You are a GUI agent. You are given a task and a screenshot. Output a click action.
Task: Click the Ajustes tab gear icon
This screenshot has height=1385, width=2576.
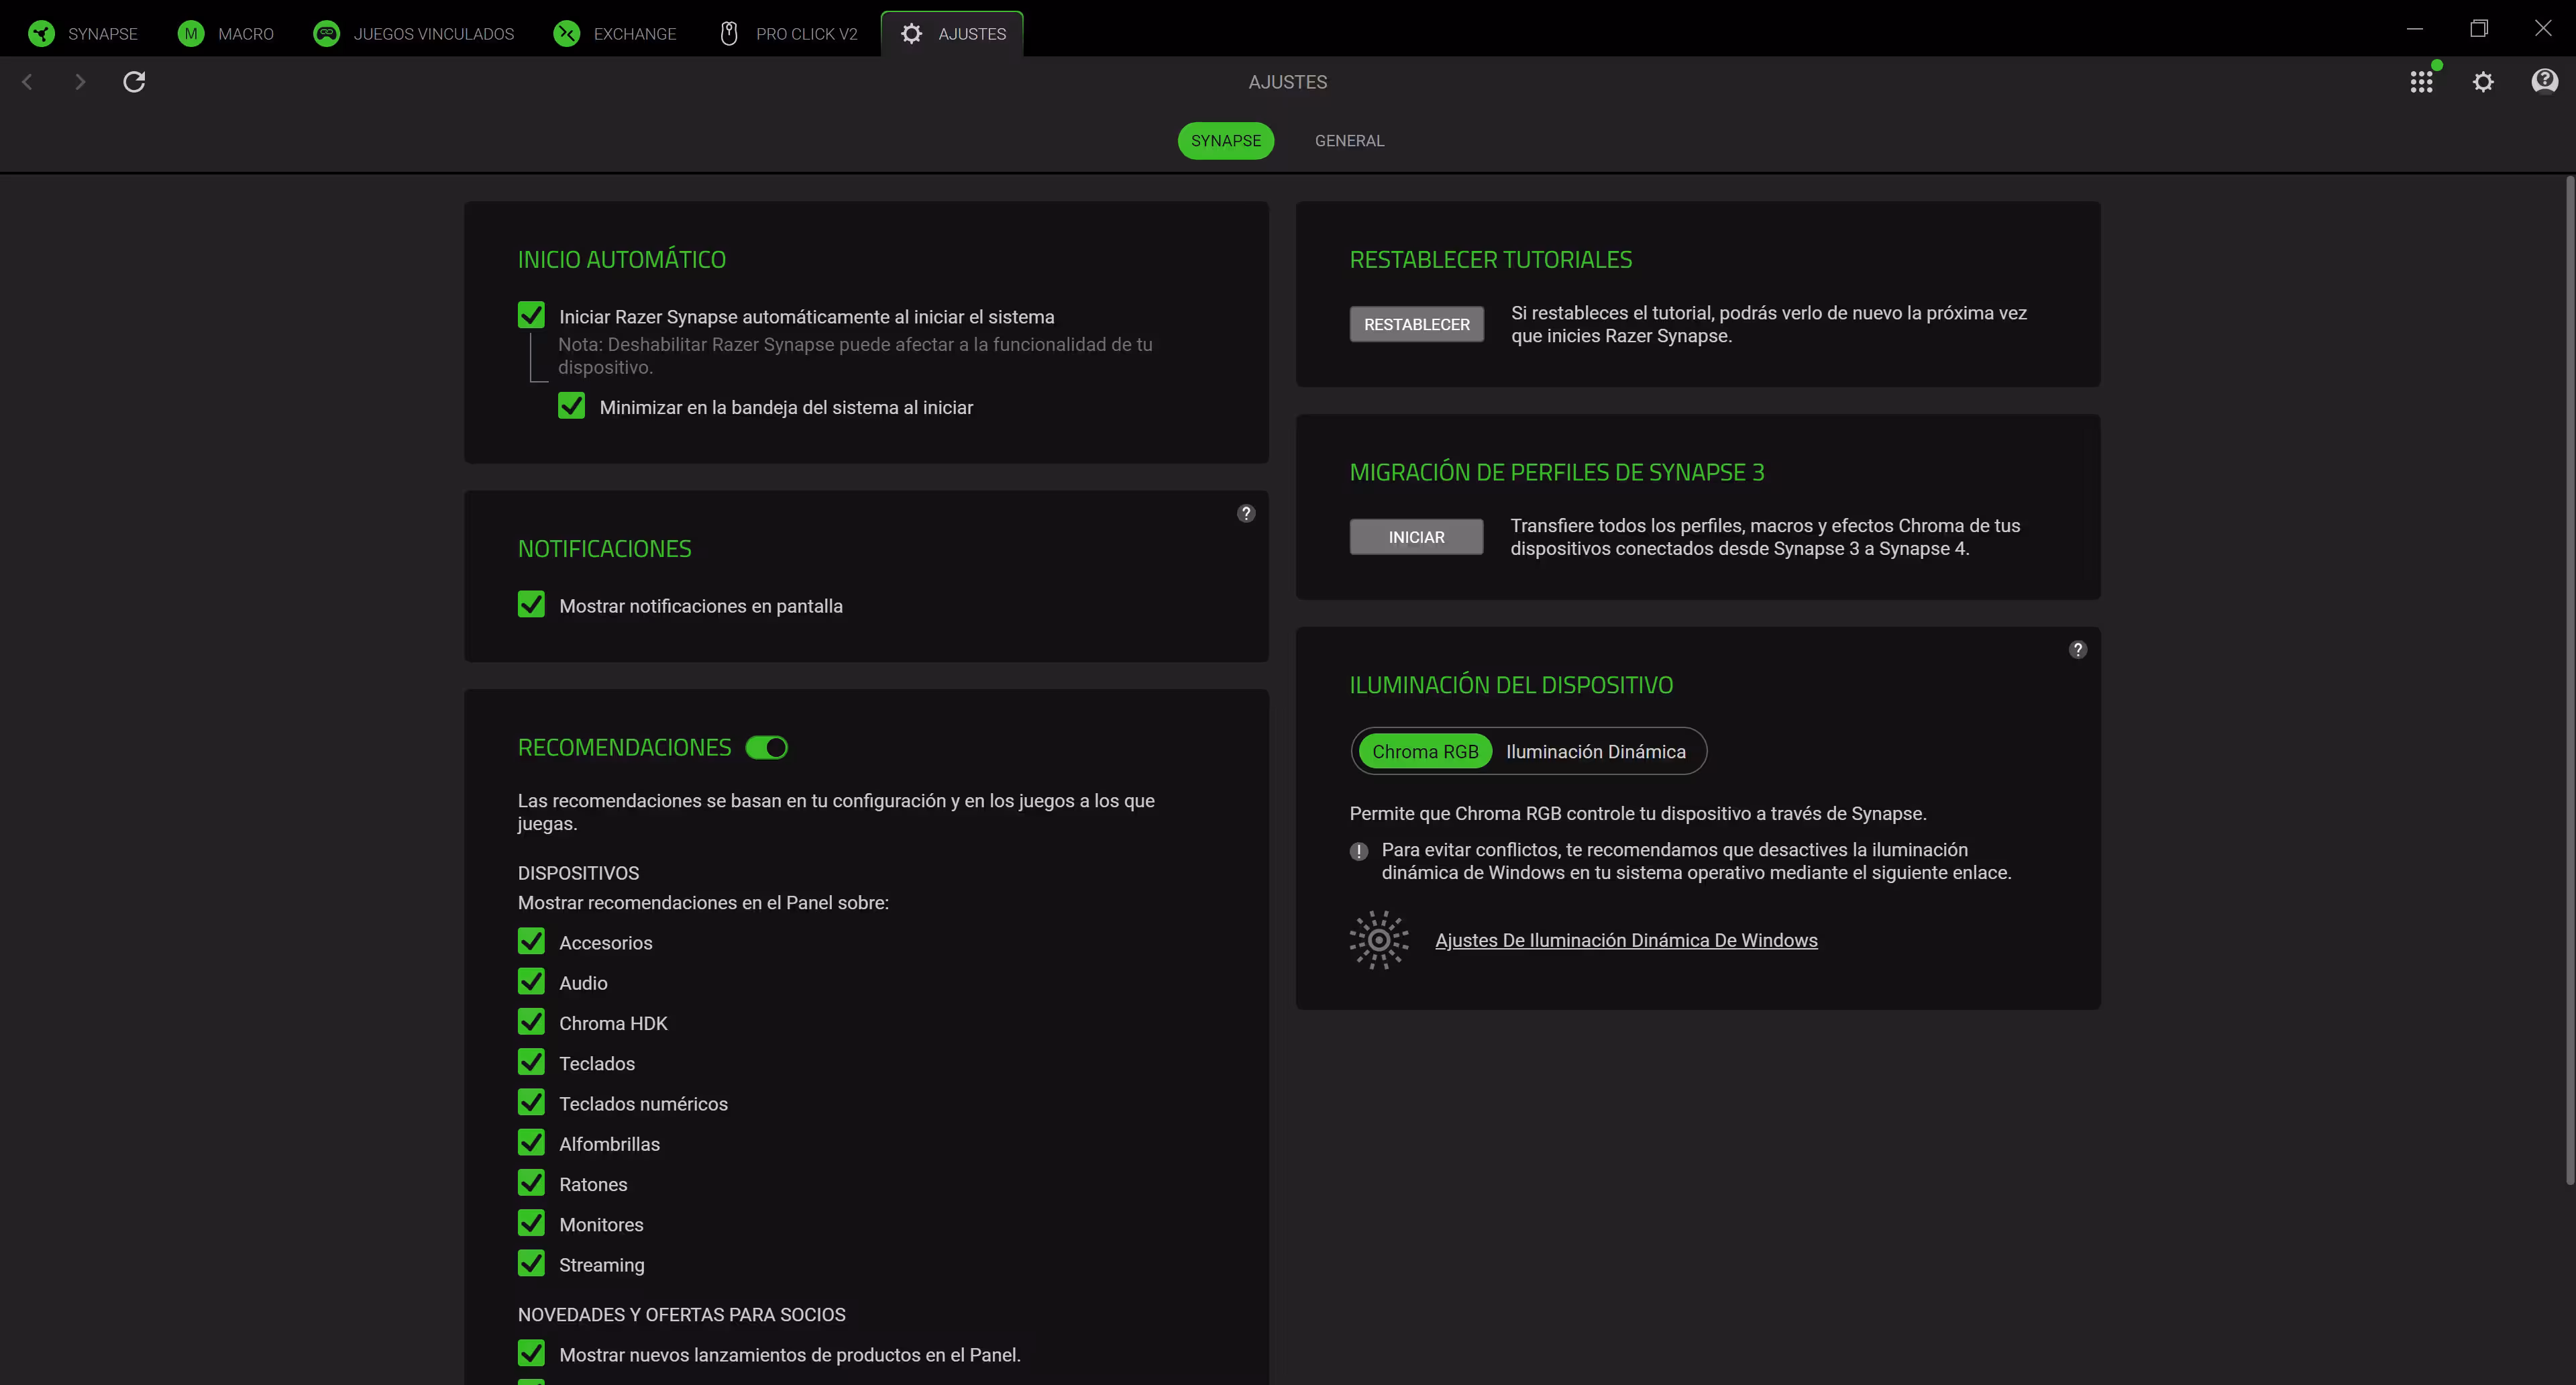pos(911,33)
